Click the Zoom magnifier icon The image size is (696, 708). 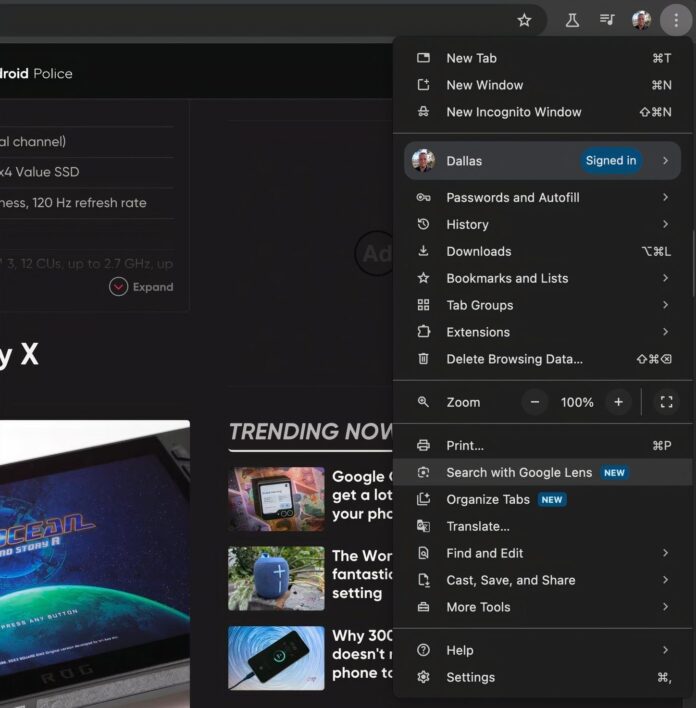point(423,402)
